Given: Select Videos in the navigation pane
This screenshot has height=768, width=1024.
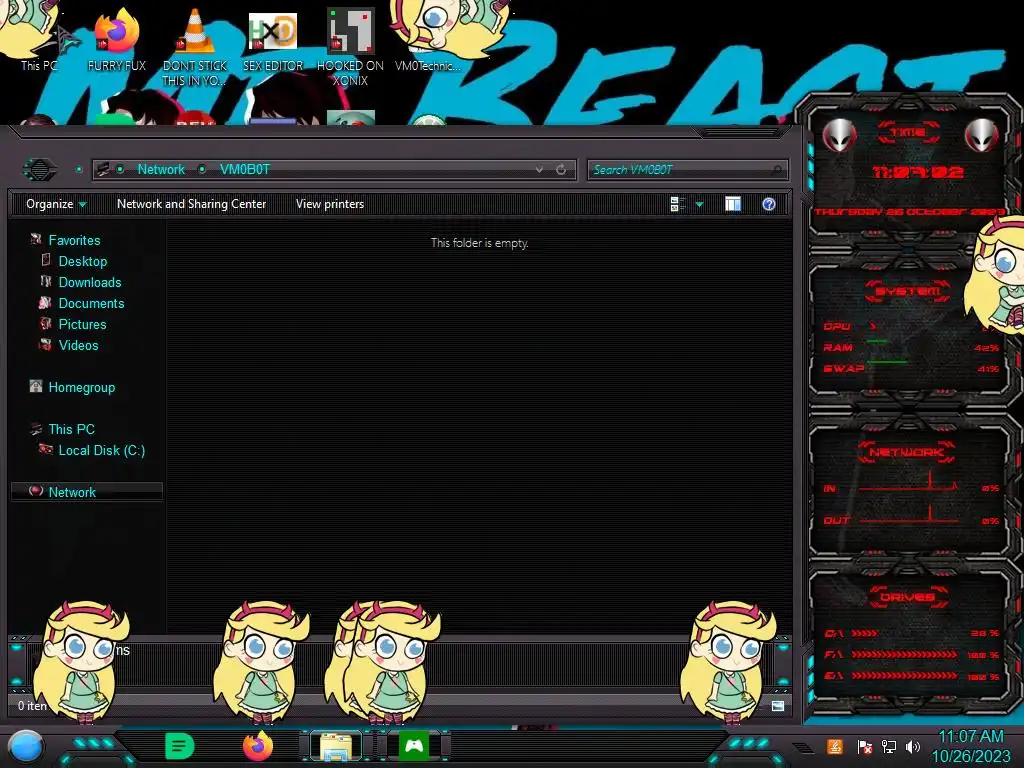Looking at the screenshot, I should coord(78,345).
